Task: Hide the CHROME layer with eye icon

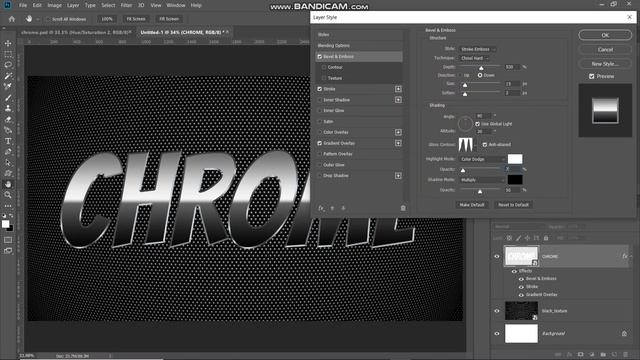Action: [497, 257]
